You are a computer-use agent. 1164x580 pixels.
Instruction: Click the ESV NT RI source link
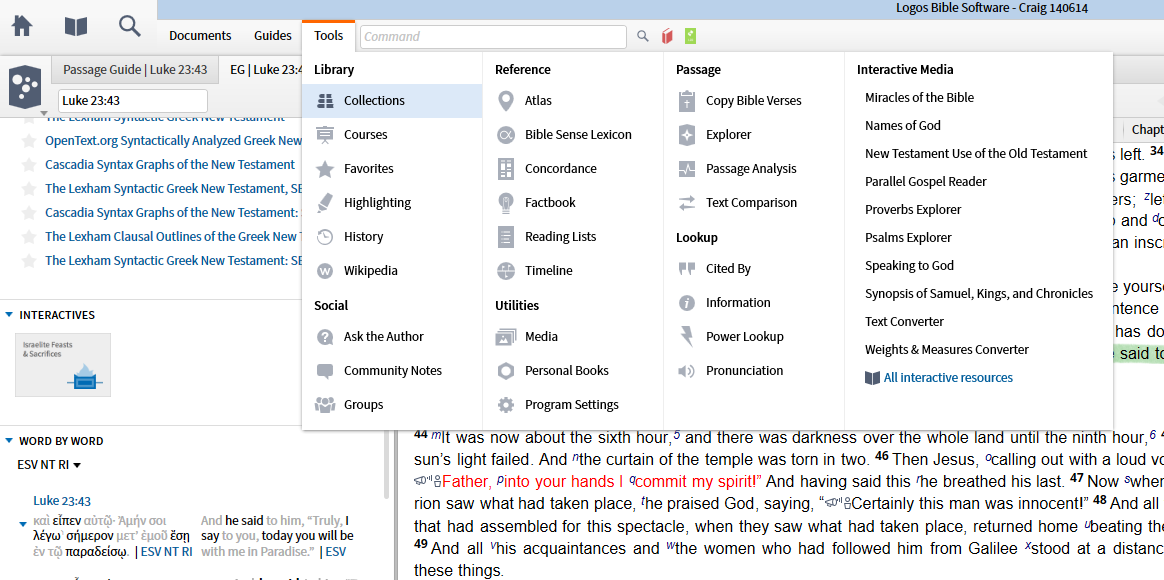[x=166, y=552]
